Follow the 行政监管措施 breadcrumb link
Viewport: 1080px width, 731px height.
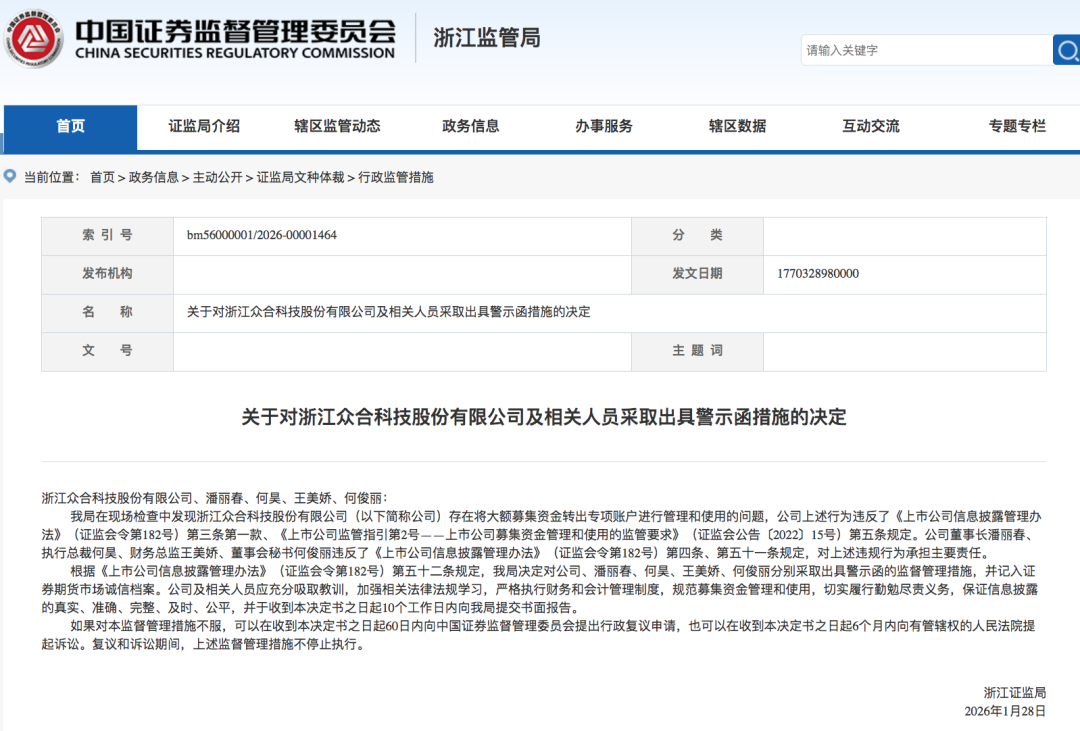point(395,177)
